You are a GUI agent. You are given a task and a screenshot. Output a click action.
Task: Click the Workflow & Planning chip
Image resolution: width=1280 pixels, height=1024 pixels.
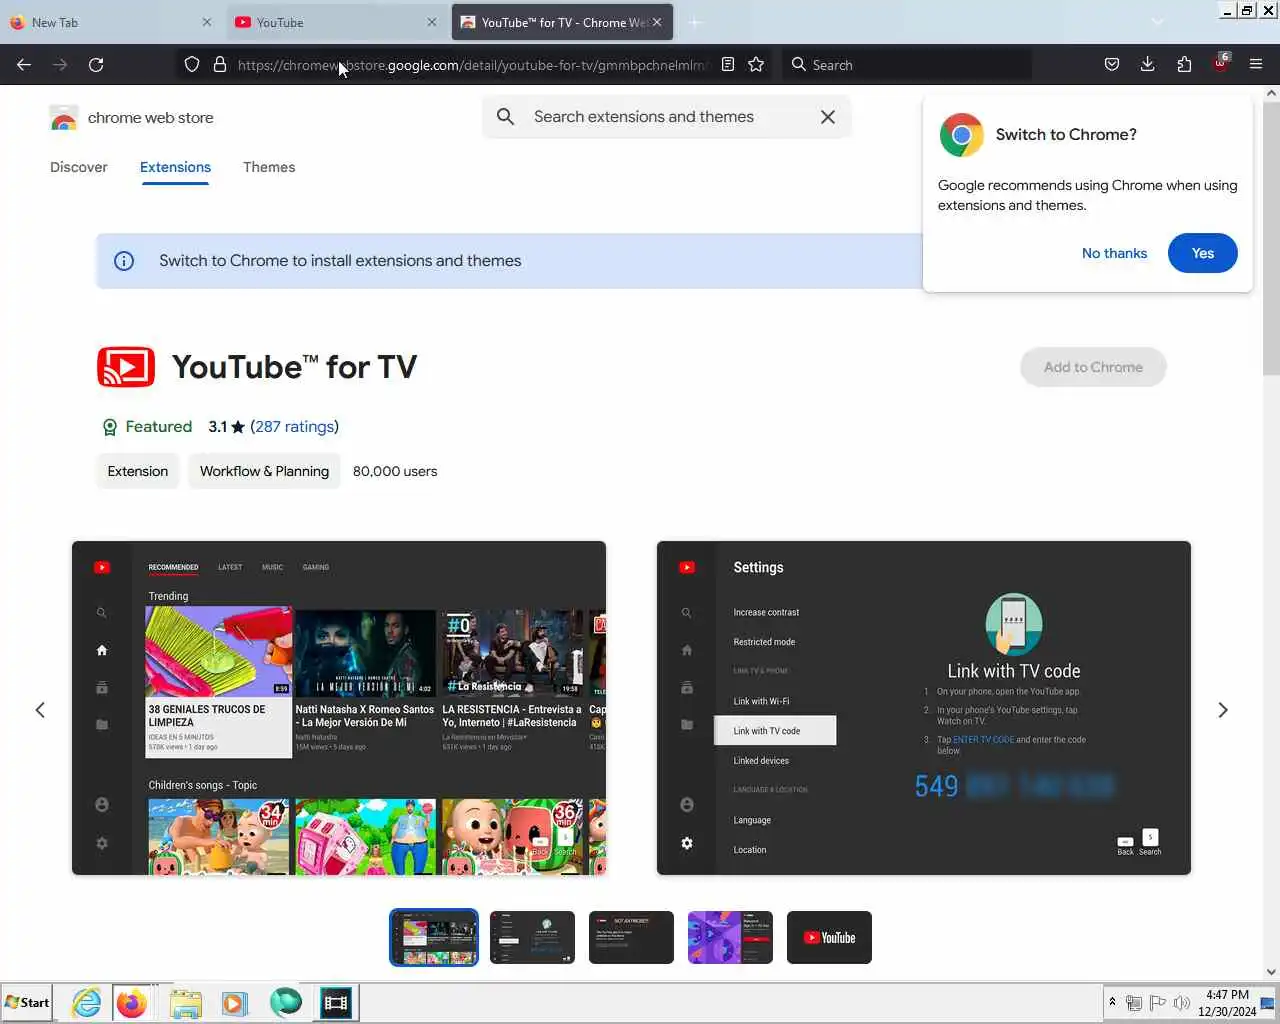click(264, 471)
